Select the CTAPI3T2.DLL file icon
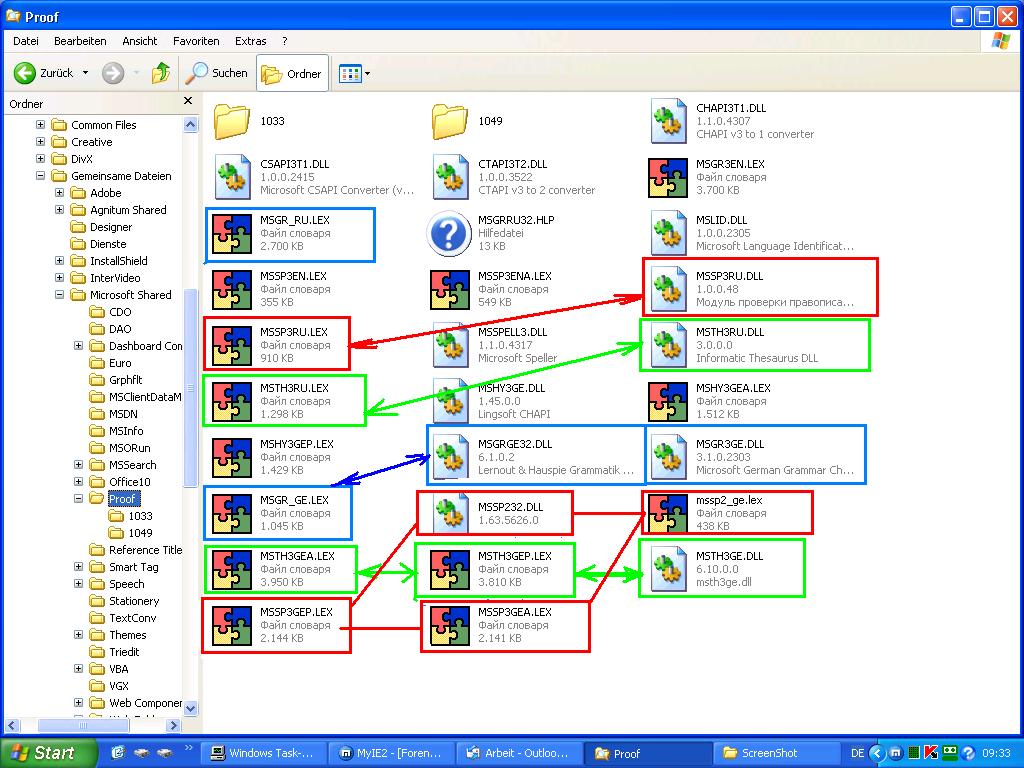1024x768 pixels. [451, 177]
